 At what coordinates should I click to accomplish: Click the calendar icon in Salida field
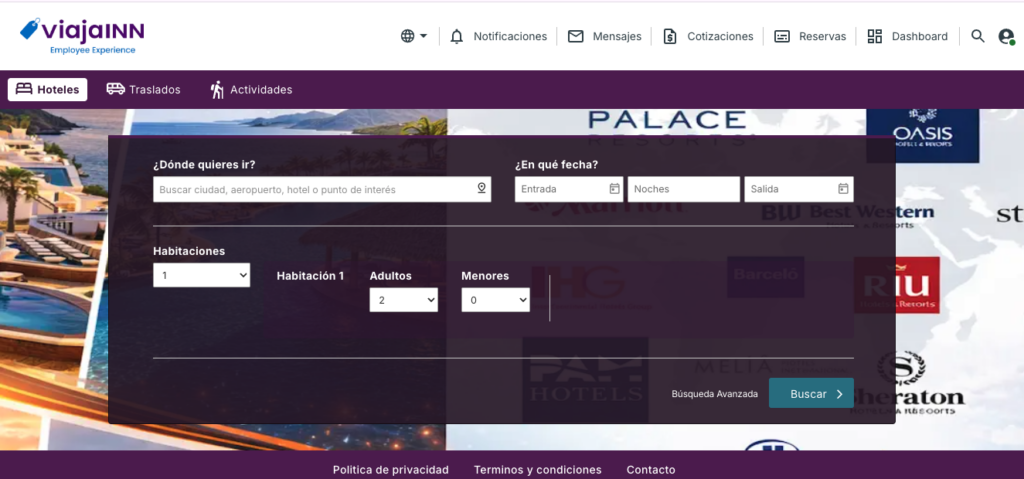coord(843,189)
